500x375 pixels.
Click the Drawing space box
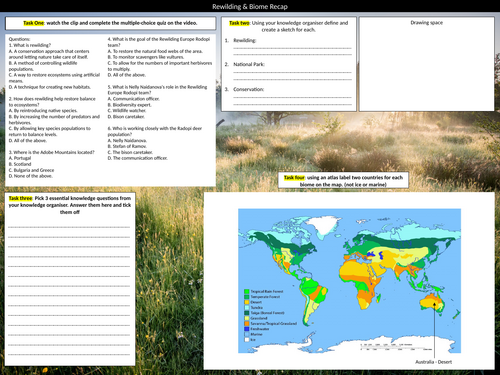426,64
